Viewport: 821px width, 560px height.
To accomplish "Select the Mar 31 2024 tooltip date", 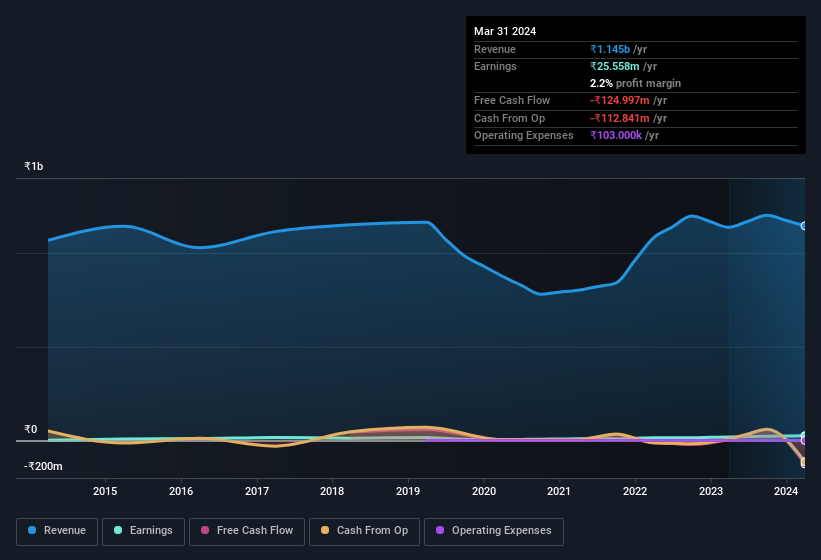I will point(505,31).
